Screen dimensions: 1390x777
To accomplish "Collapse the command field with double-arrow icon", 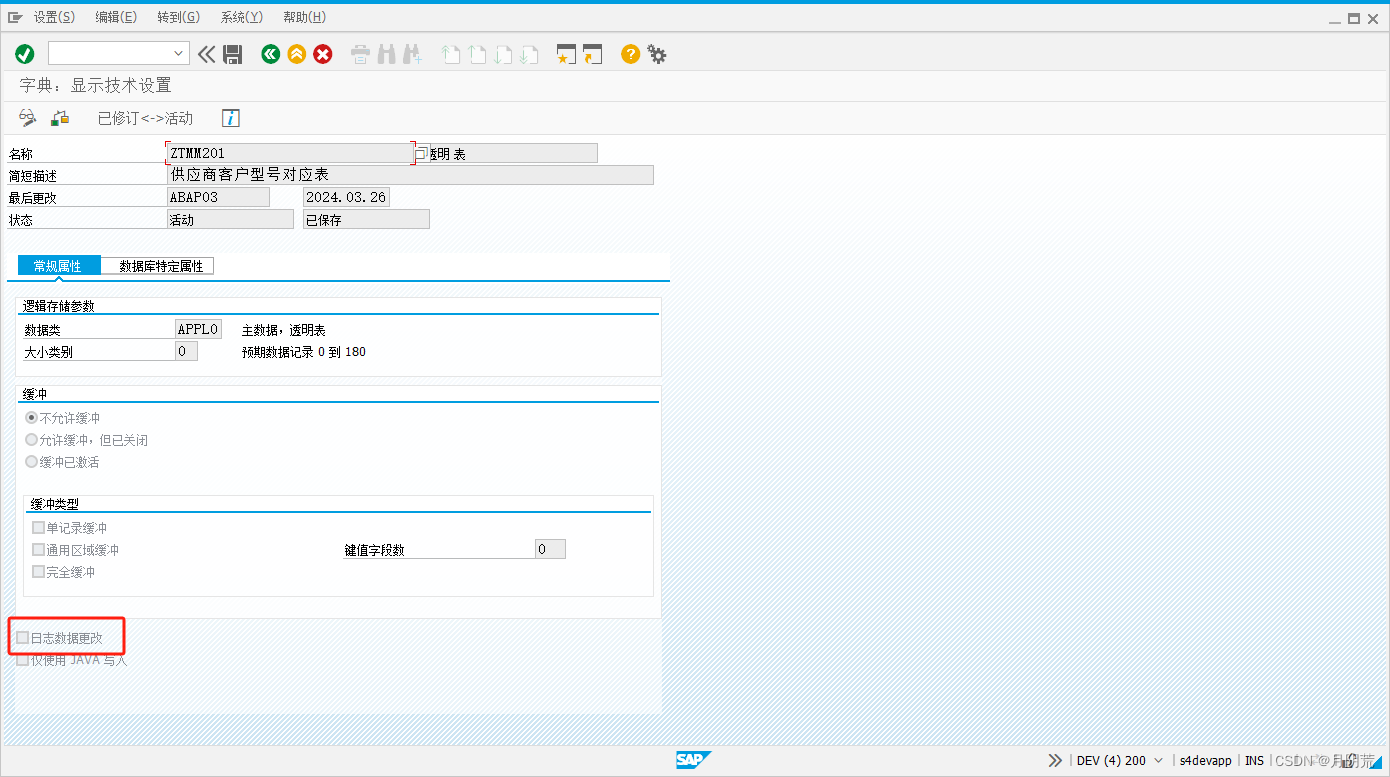I will tap(206, 54).
